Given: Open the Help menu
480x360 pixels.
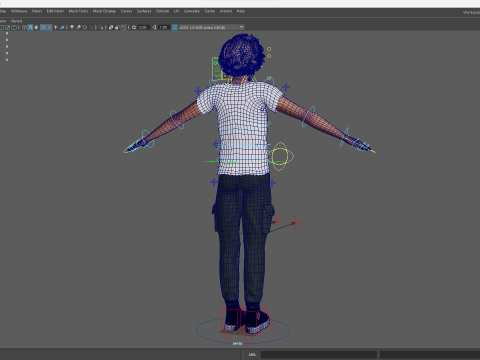Looking at the screenshot, I should click(x=241, y=11).
